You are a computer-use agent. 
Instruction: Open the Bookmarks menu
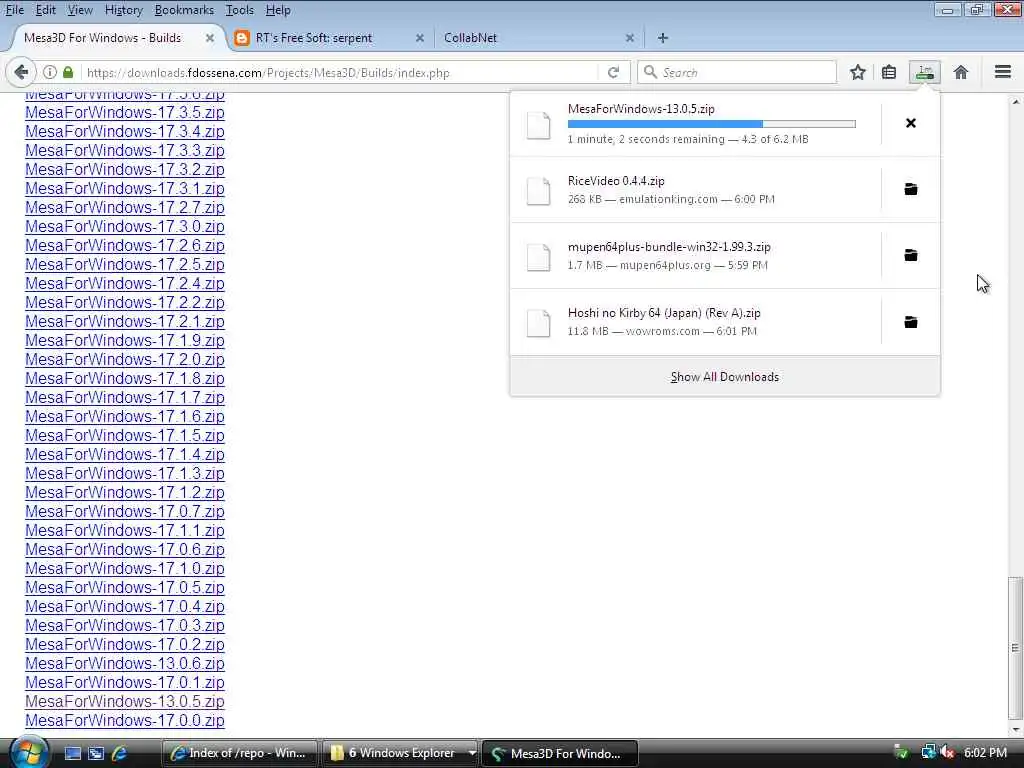coord(184,10)
